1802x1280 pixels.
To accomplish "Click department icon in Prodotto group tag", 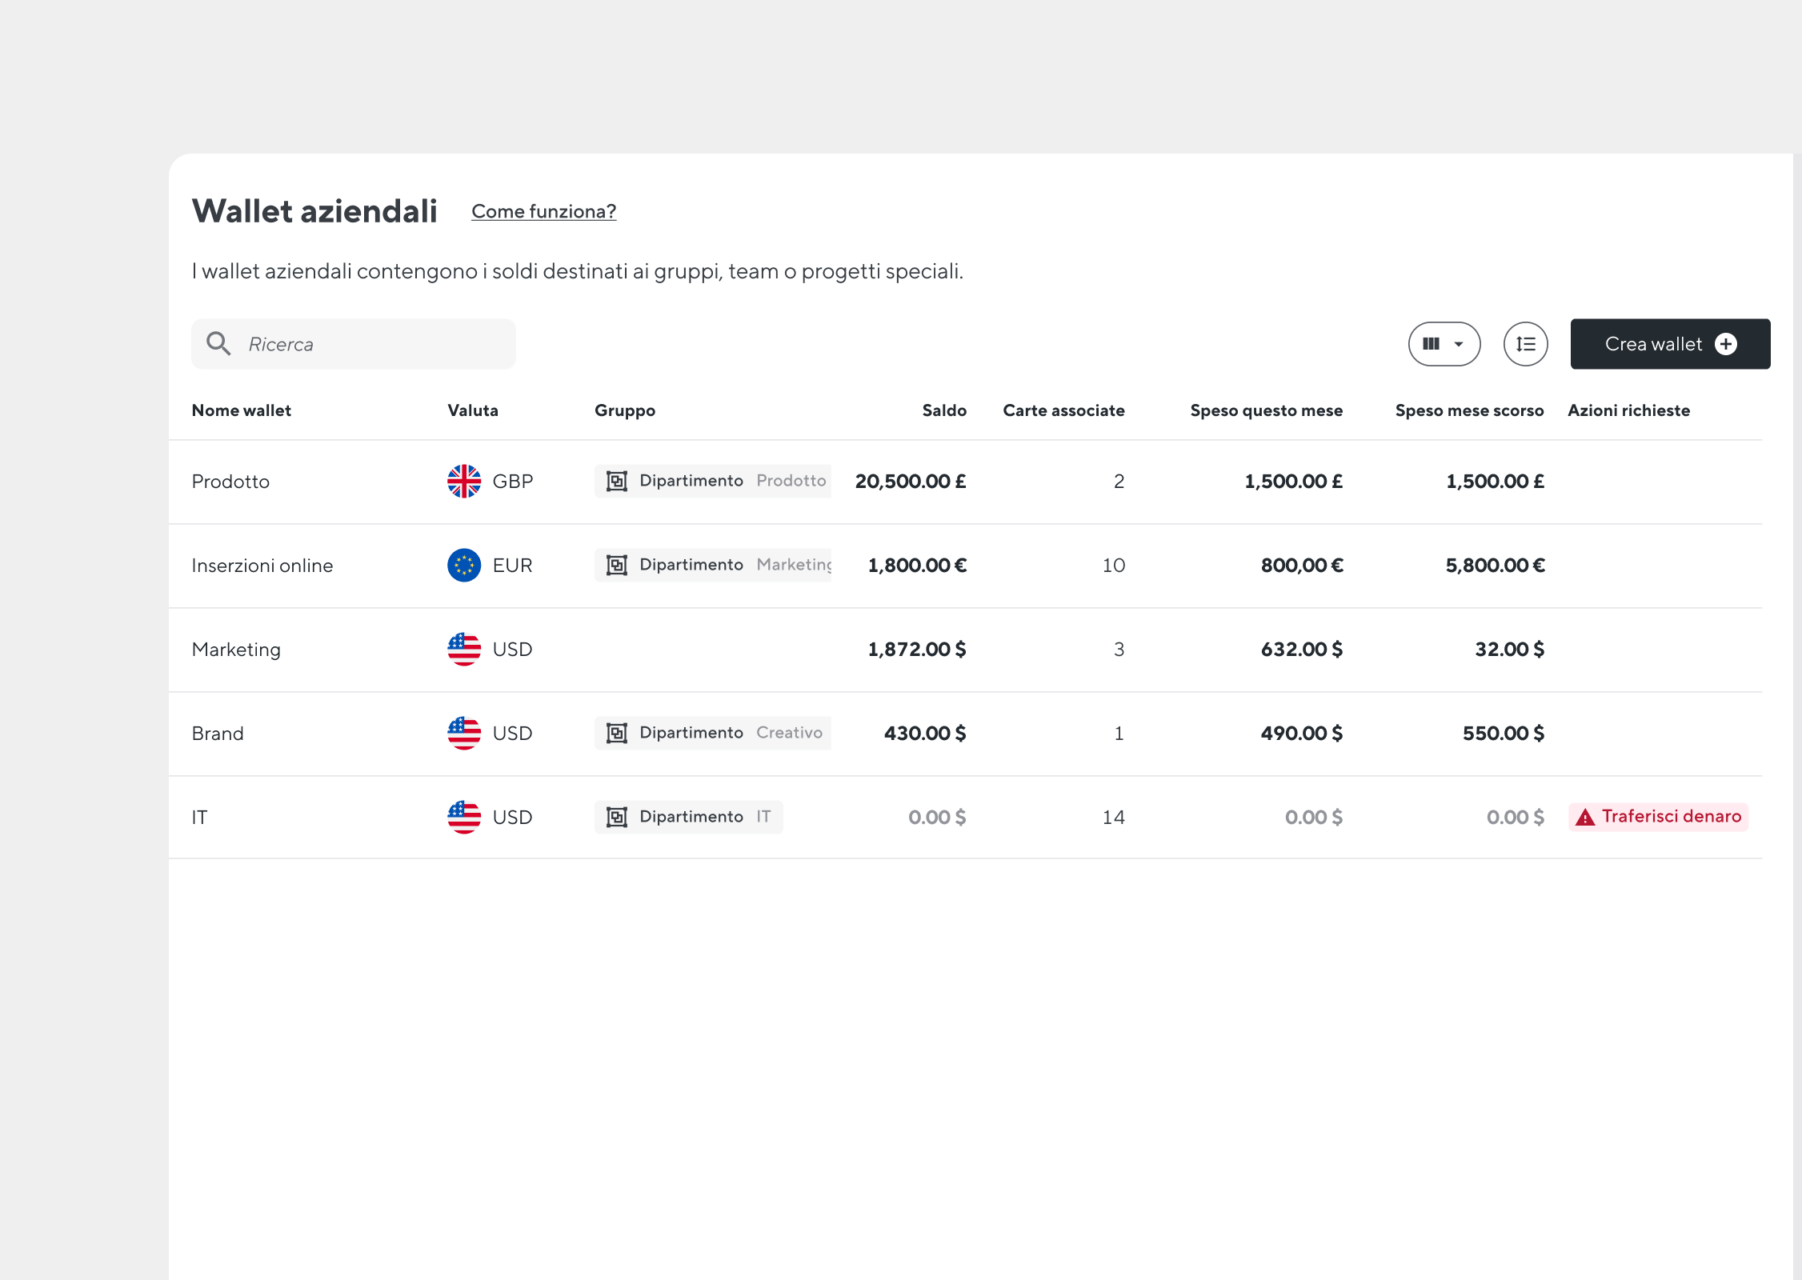I will (x=617, y=481).
